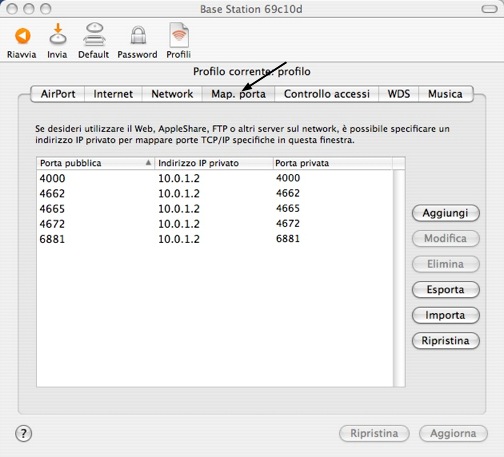
Task: Open the Password lock icon
Action: 138,35
